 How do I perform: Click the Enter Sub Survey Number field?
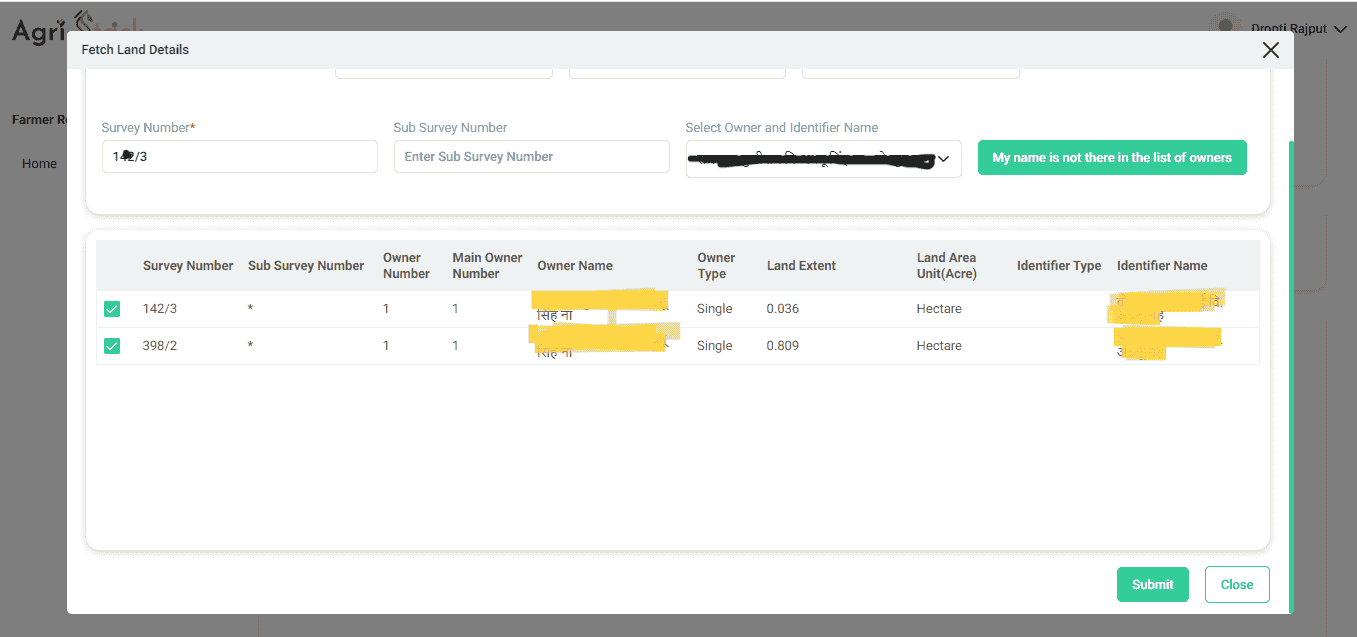[531, 157]
